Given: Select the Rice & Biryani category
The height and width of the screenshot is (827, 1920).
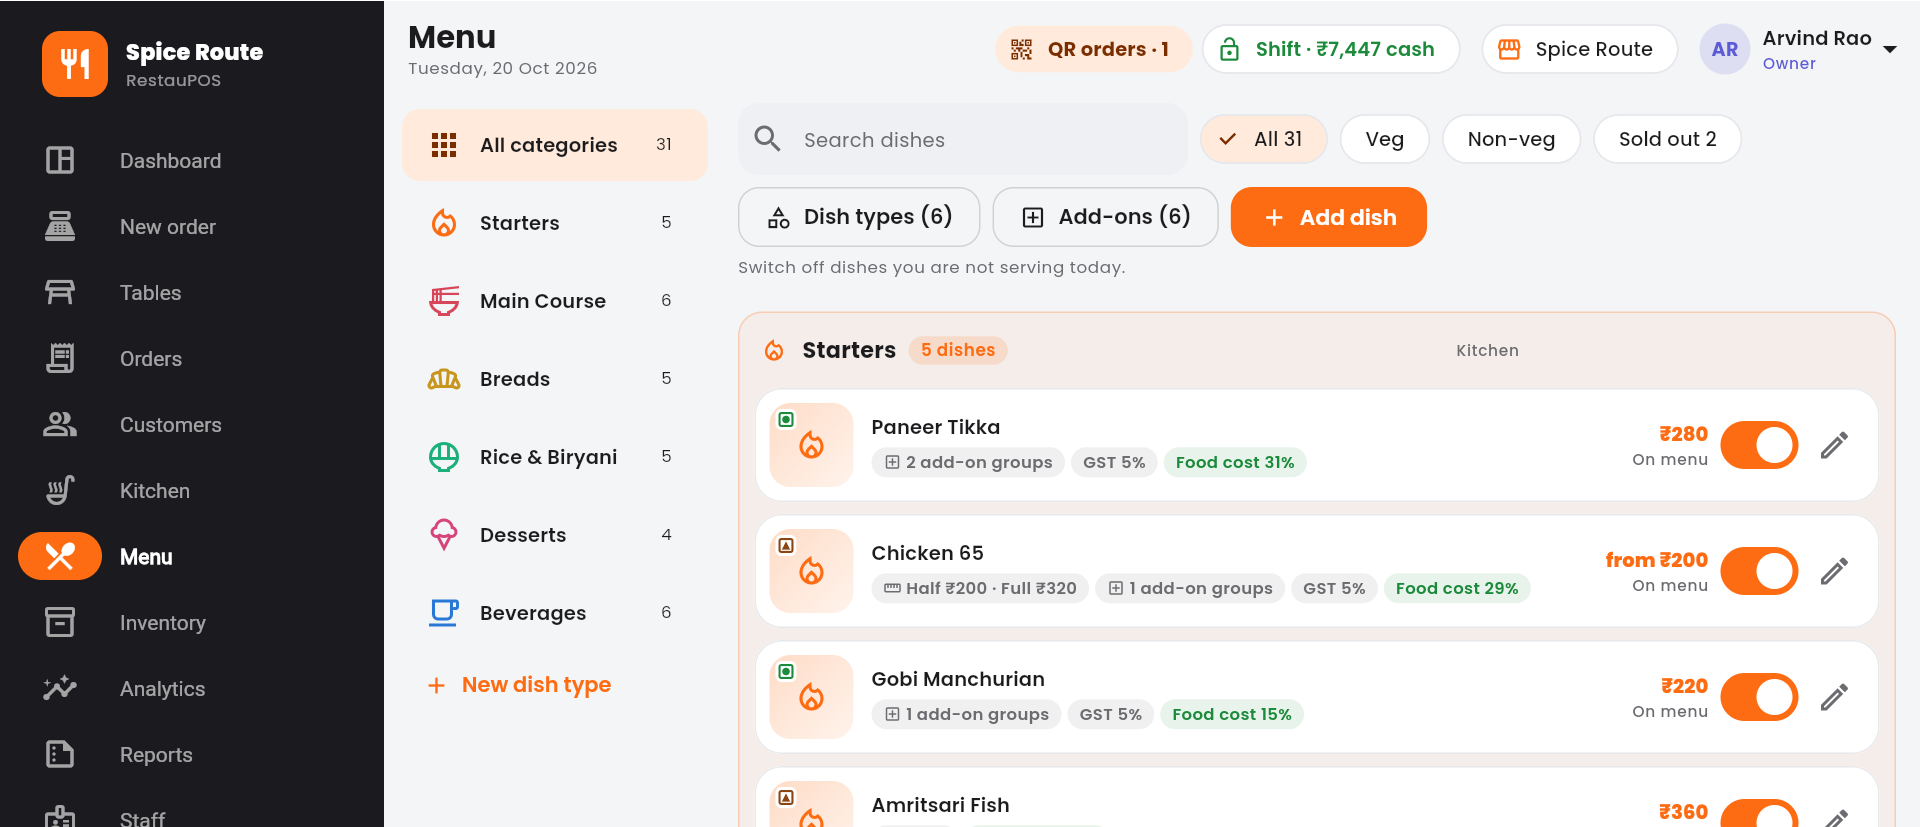Looking at the screenshot, I should (555, 457).
